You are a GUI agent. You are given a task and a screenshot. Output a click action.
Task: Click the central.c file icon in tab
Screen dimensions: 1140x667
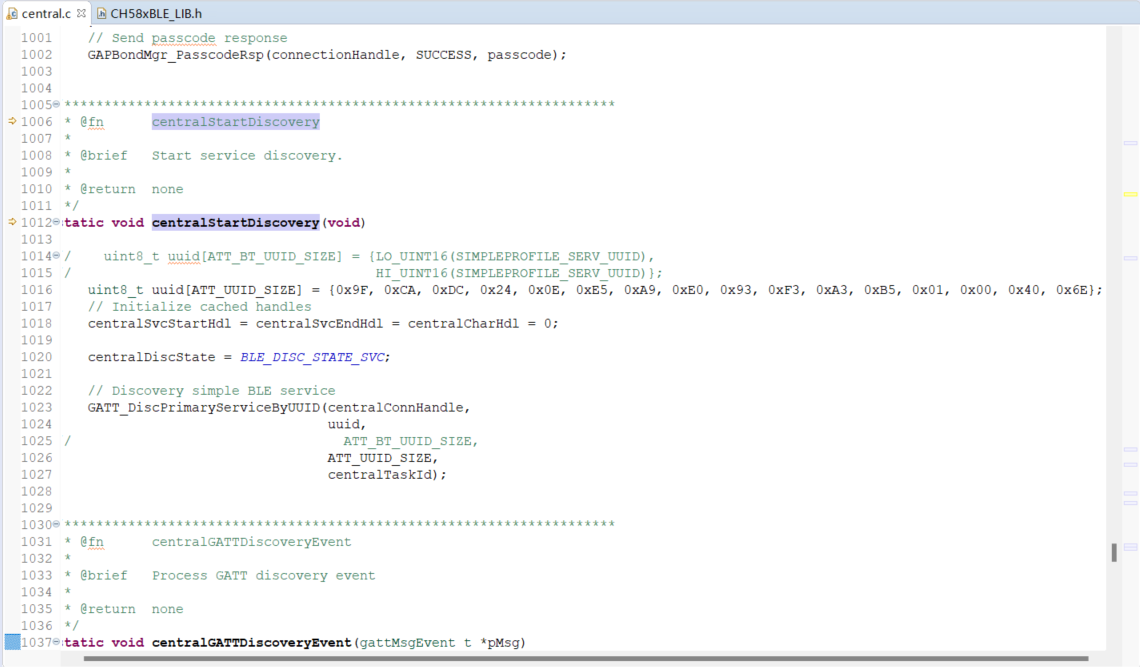11,13
